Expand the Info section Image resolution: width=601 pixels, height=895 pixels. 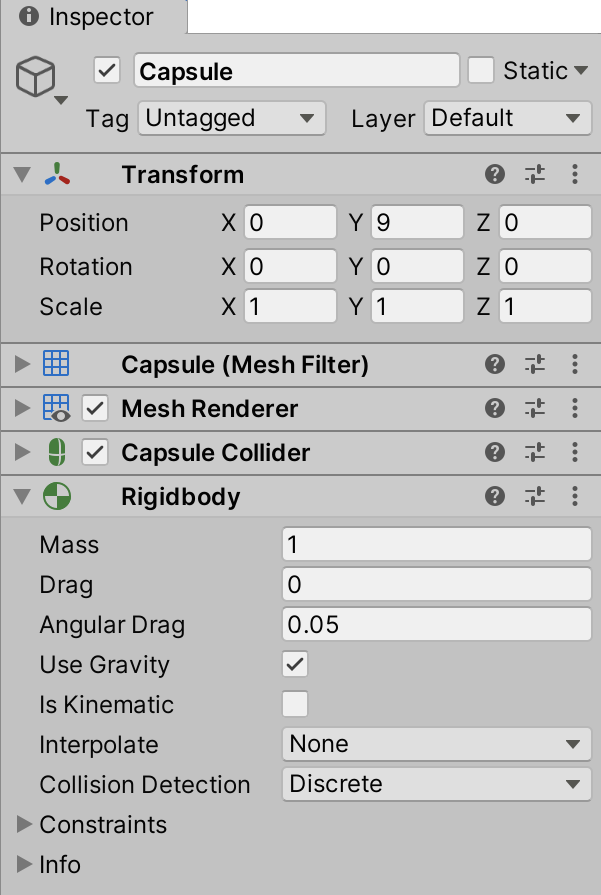coord(24,865)
